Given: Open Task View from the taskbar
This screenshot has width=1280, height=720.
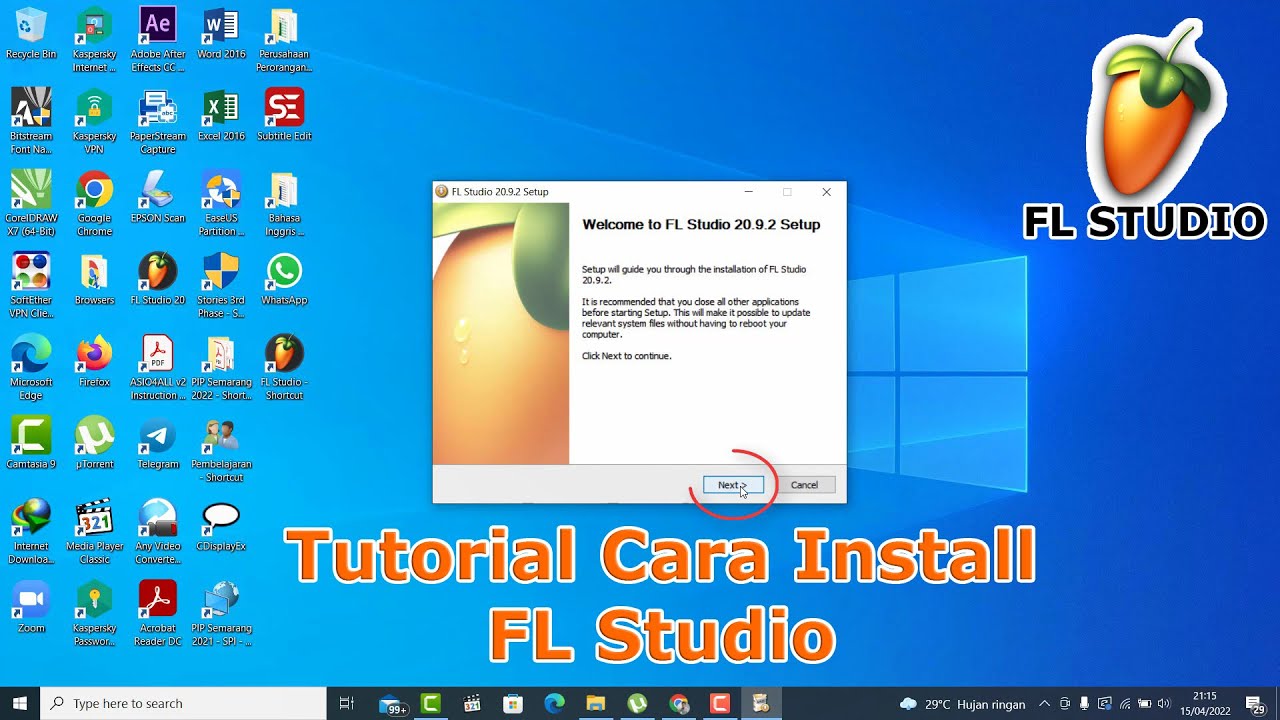Looking at the screenshot, I should 347,703.
